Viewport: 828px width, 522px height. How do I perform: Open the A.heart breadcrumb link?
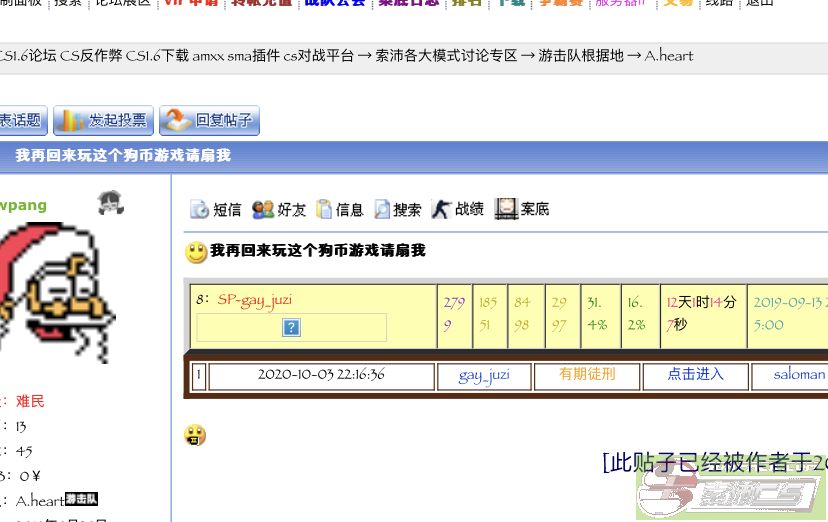(668, 56)
